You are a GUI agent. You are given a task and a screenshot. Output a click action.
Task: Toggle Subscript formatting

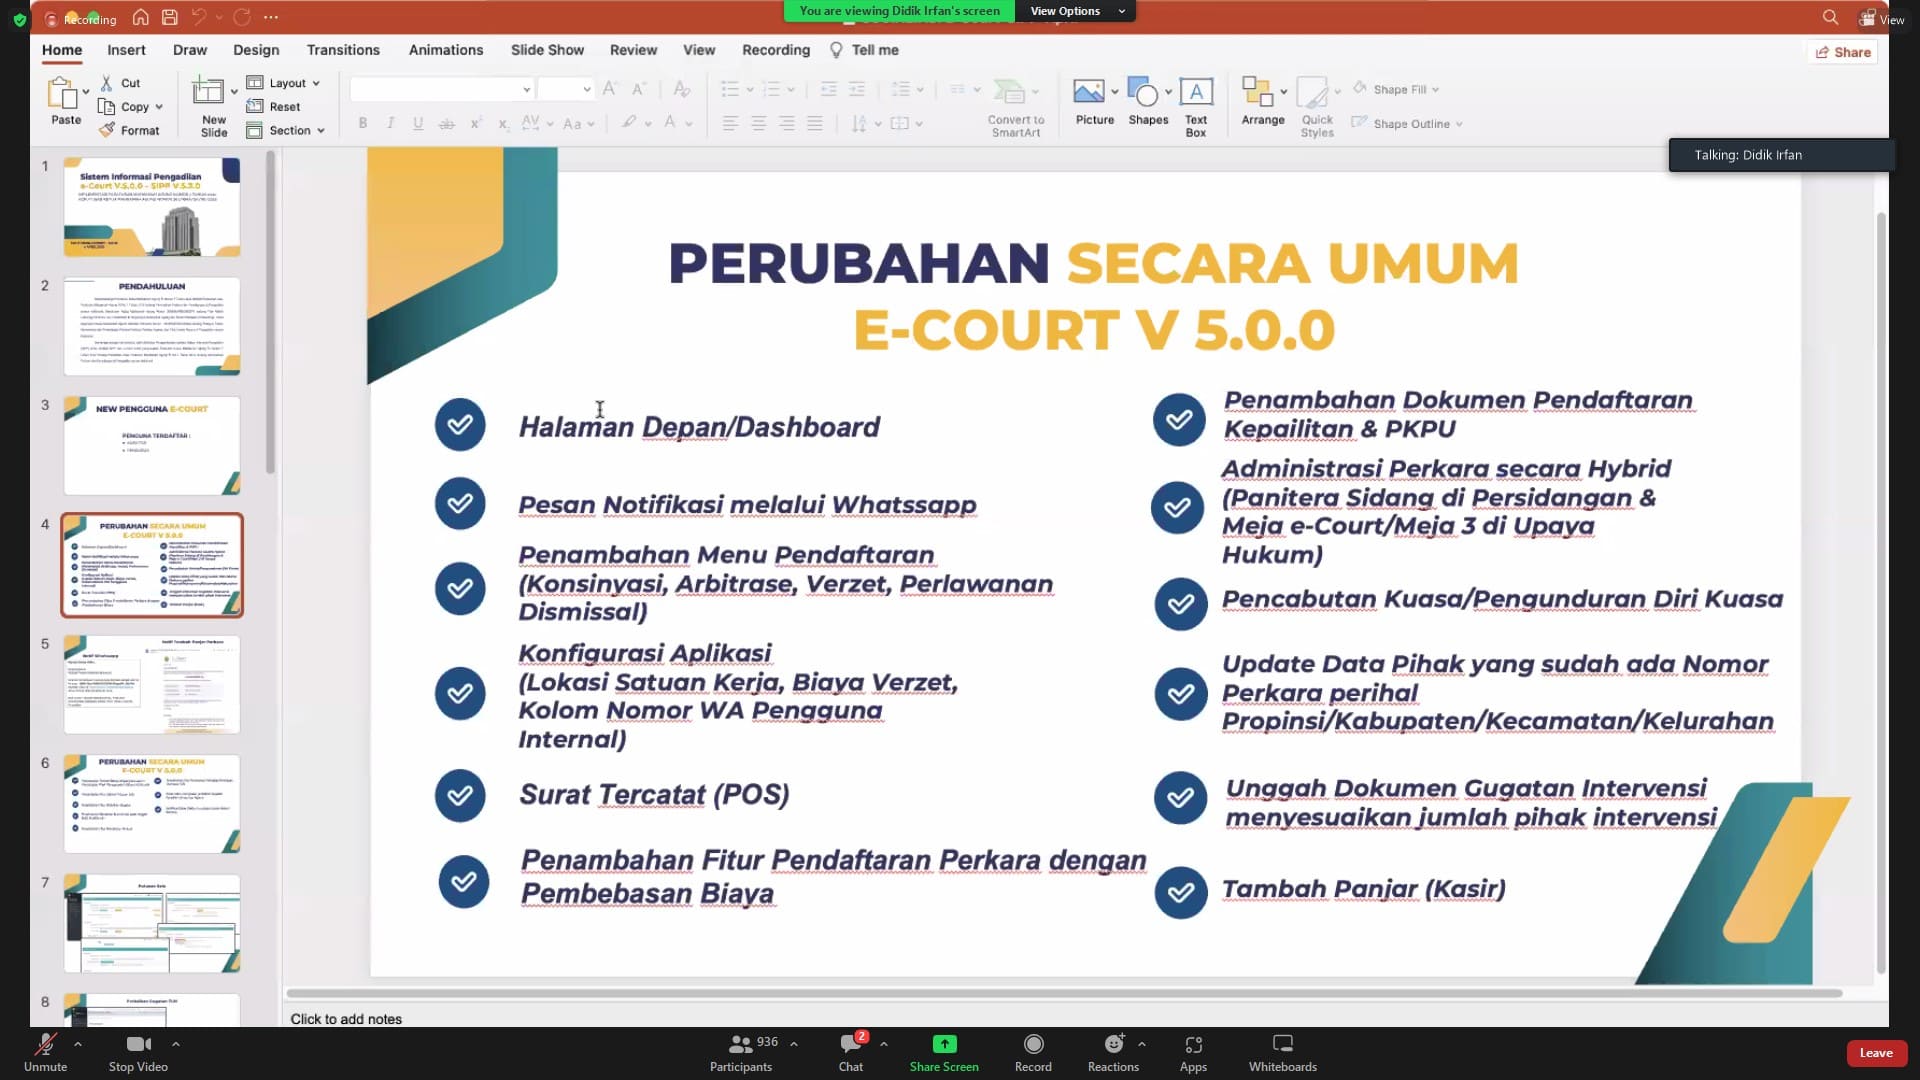[x=503, y=123]
